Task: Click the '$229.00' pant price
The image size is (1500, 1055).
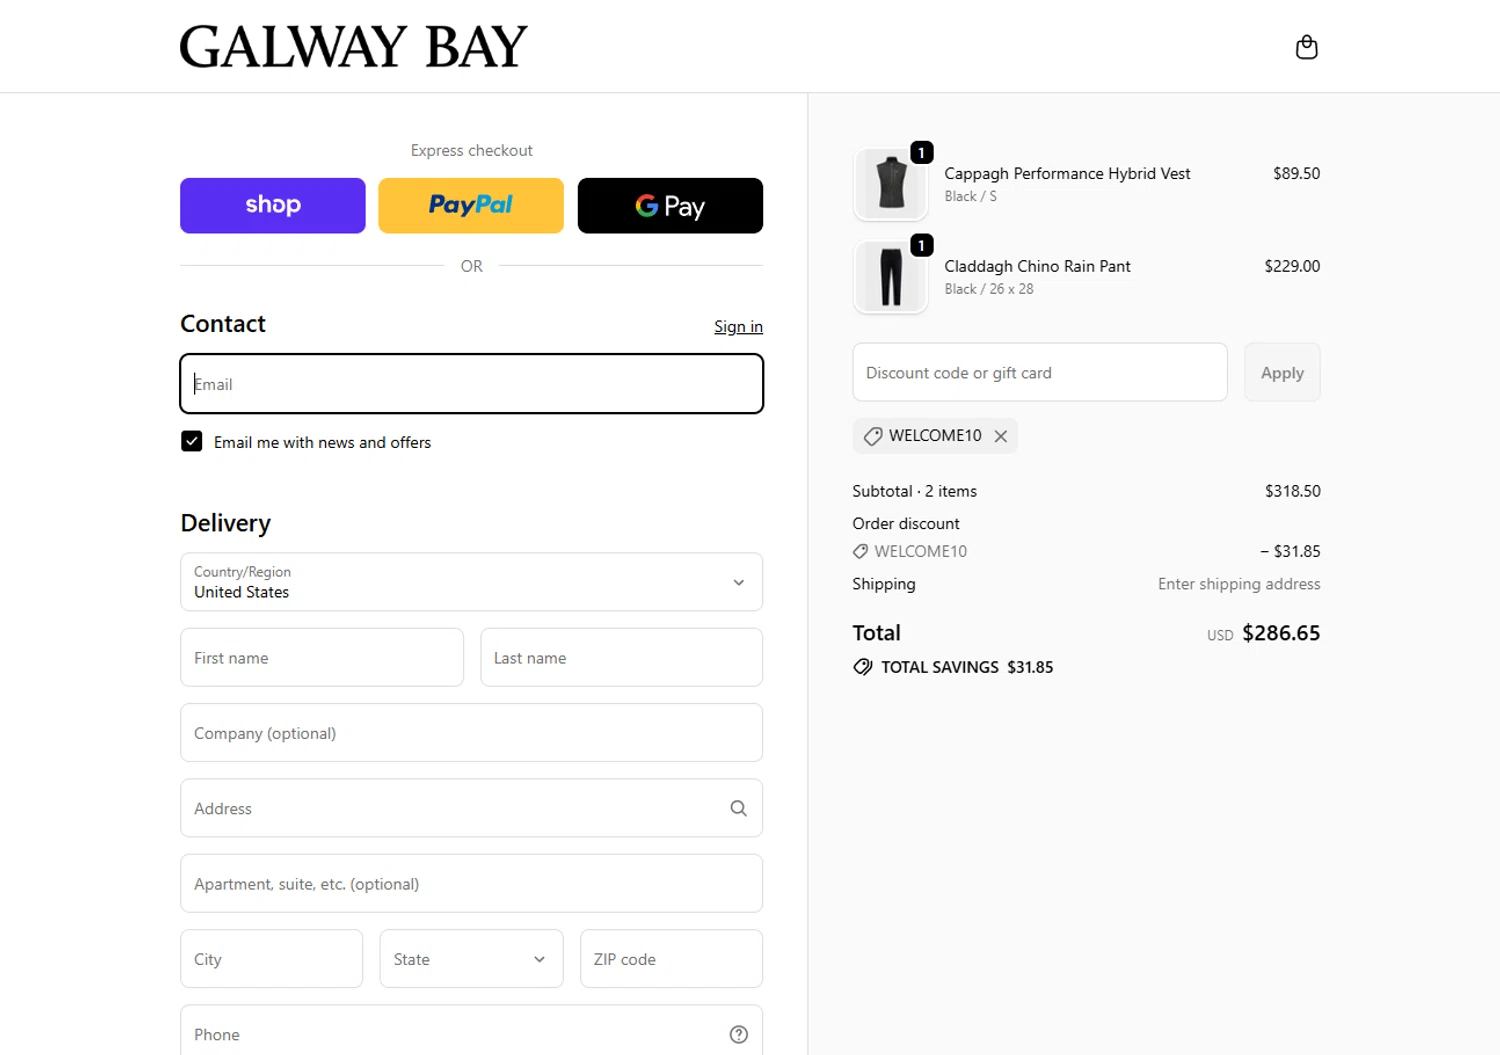Action: 1292,266
